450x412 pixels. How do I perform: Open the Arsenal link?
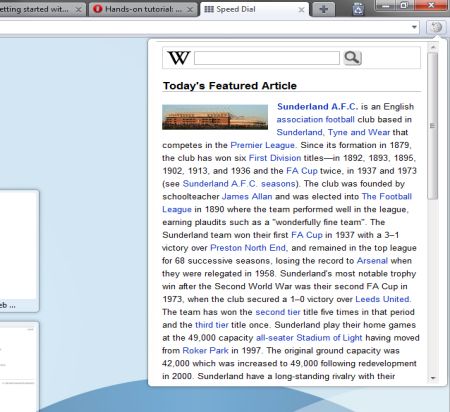(x=372, y=261)
